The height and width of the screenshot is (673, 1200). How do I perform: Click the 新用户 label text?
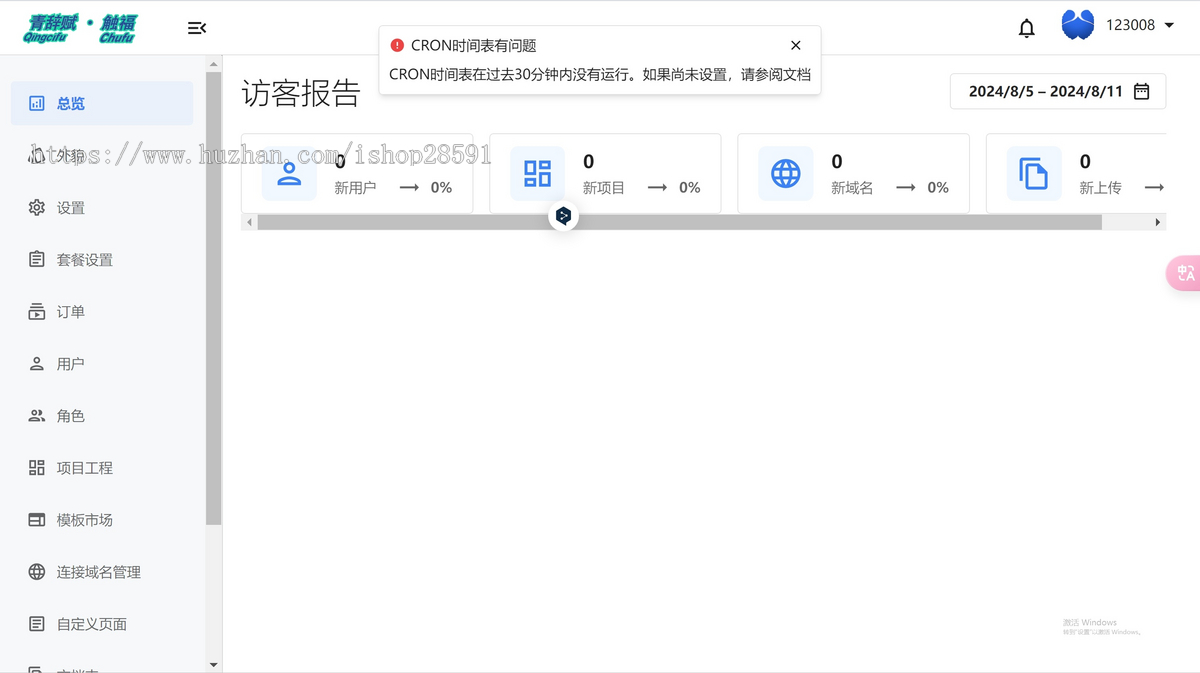coord(355,187)
